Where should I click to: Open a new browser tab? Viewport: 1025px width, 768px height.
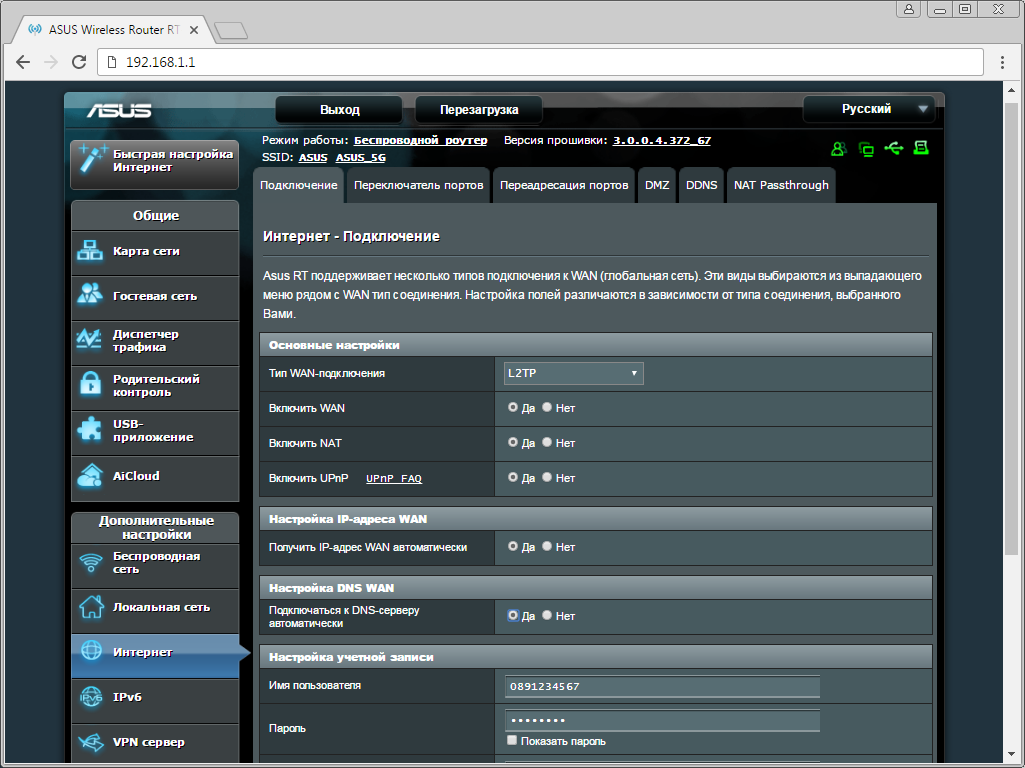pyautogui.click(x=230, y=30)
